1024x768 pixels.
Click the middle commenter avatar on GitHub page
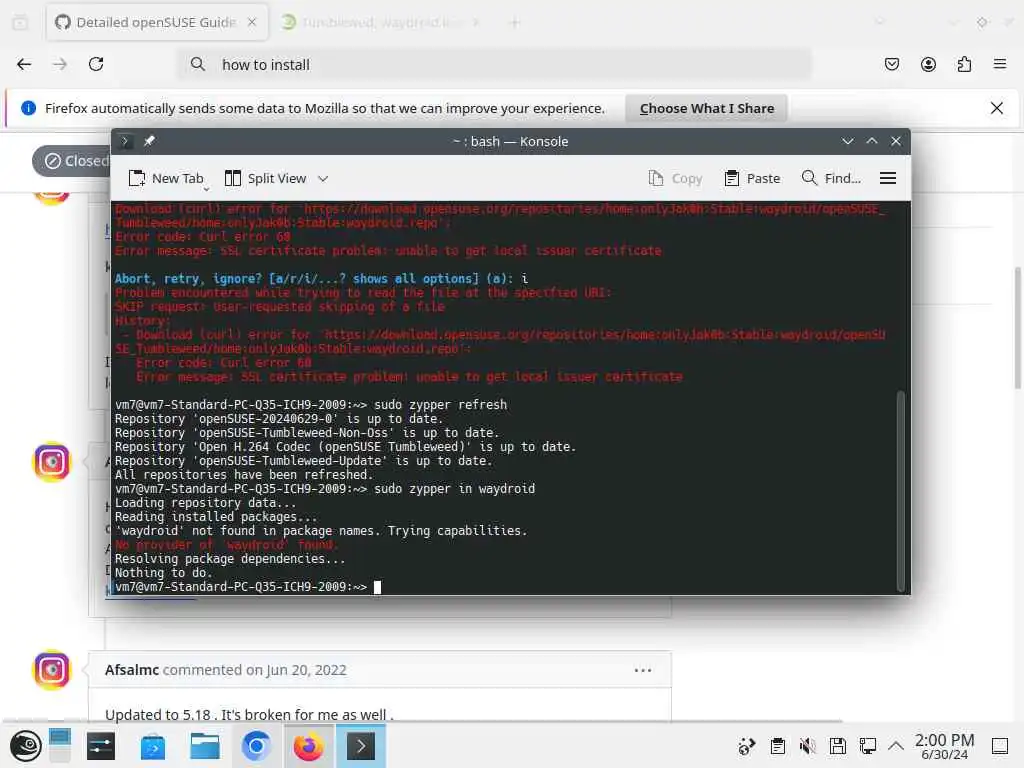point(52,462)
